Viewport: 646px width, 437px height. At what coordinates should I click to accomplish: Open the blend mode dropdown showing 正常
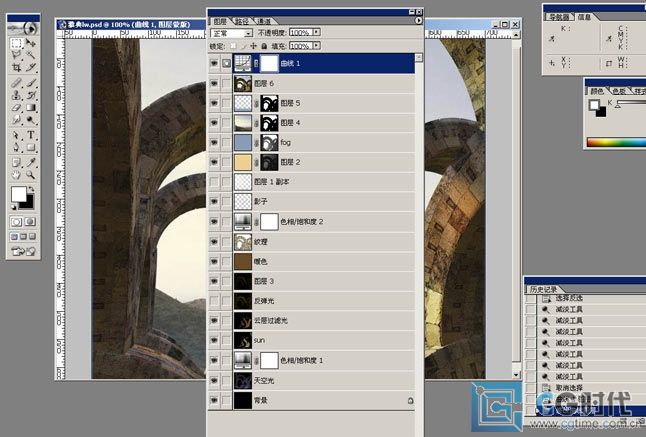tap(231, 33)
